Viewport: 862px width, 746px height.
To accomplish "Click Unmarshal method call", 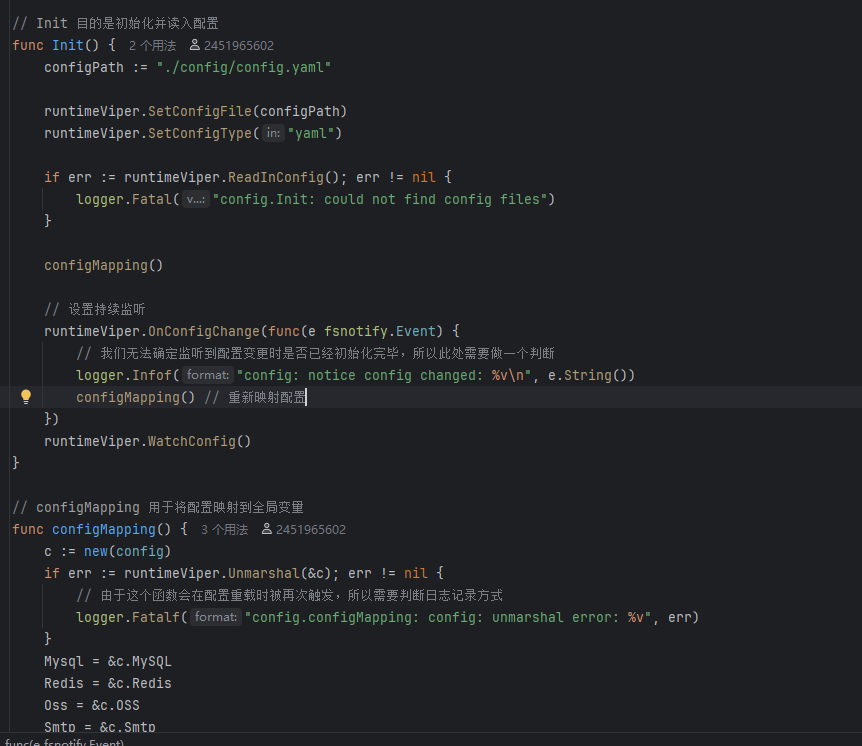I will point(264,573).
